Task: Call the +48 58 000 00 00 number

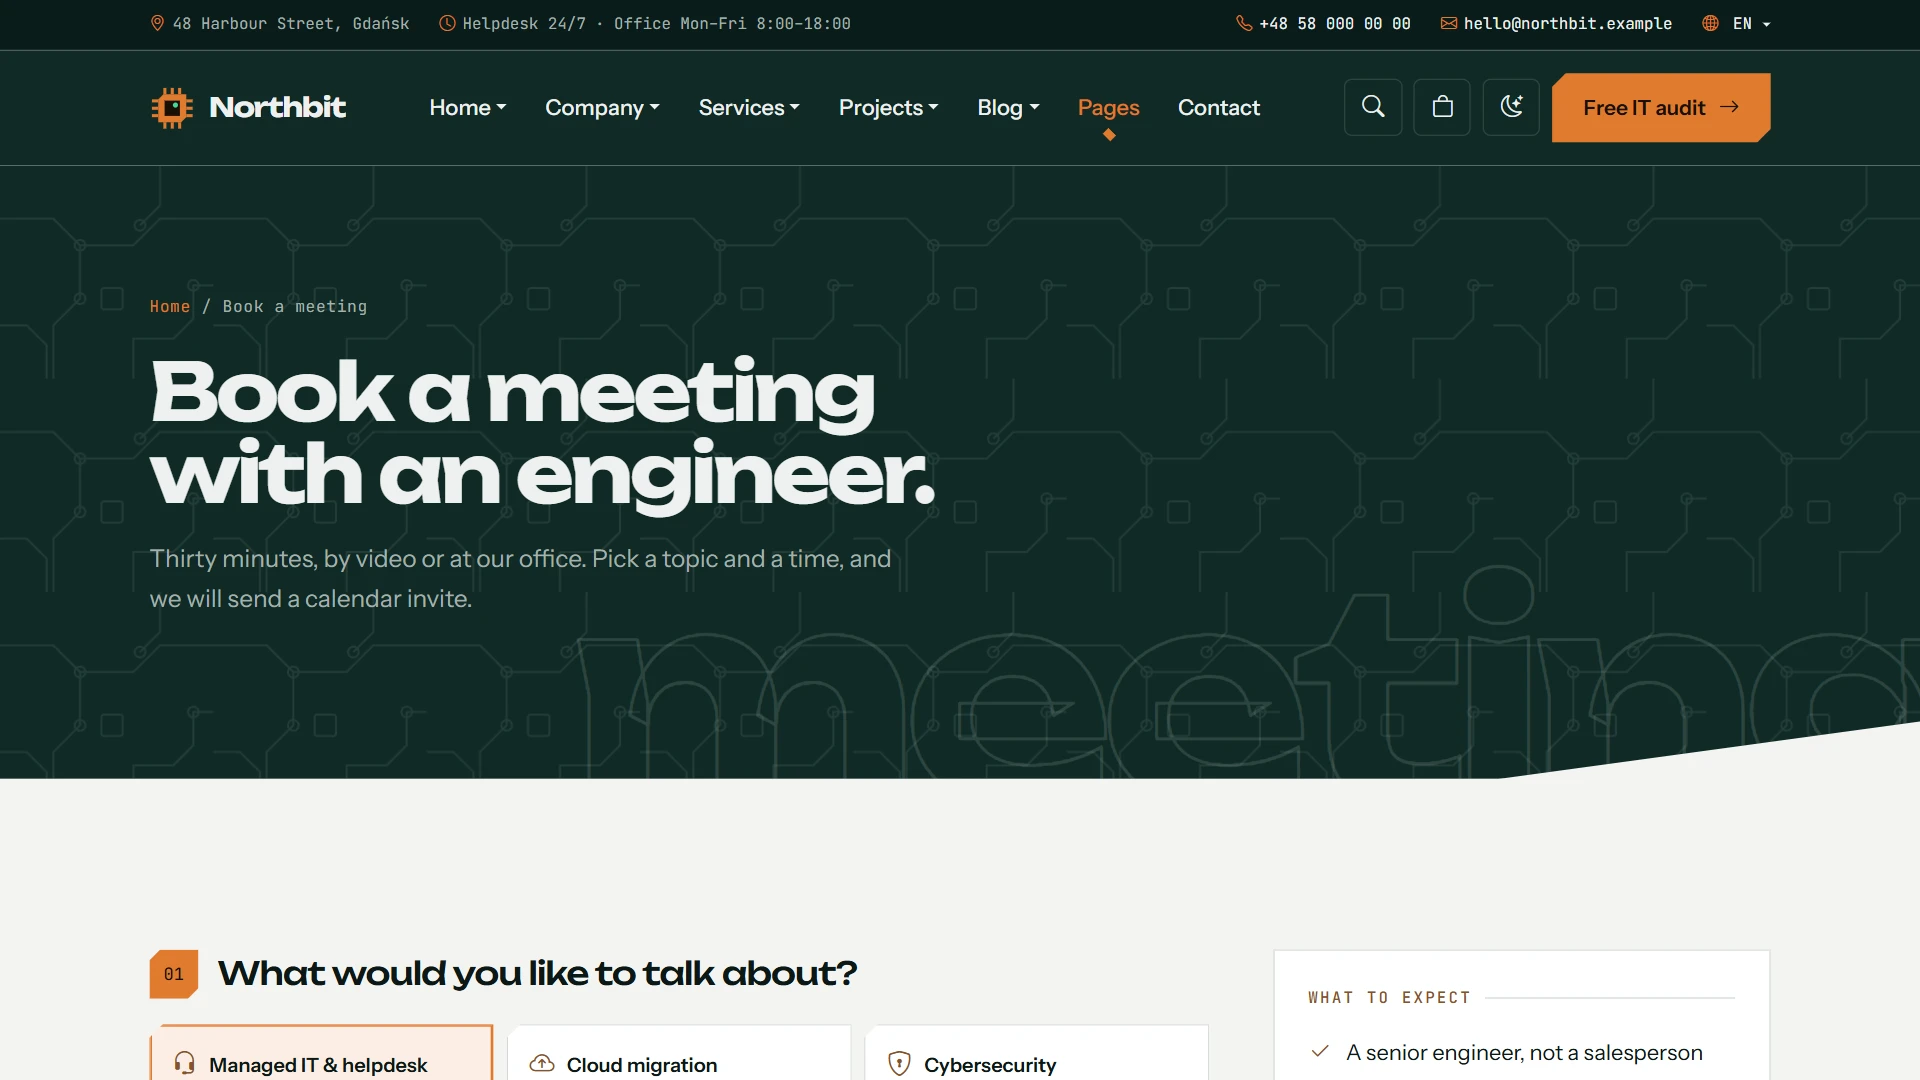Action: pyautogui.click(x=1334, y=23)
